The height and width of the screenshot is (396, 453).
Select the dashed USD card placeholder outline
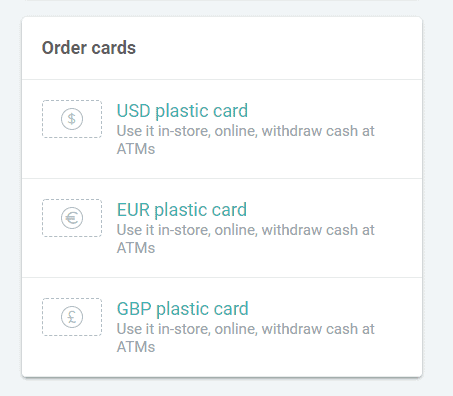72,119
